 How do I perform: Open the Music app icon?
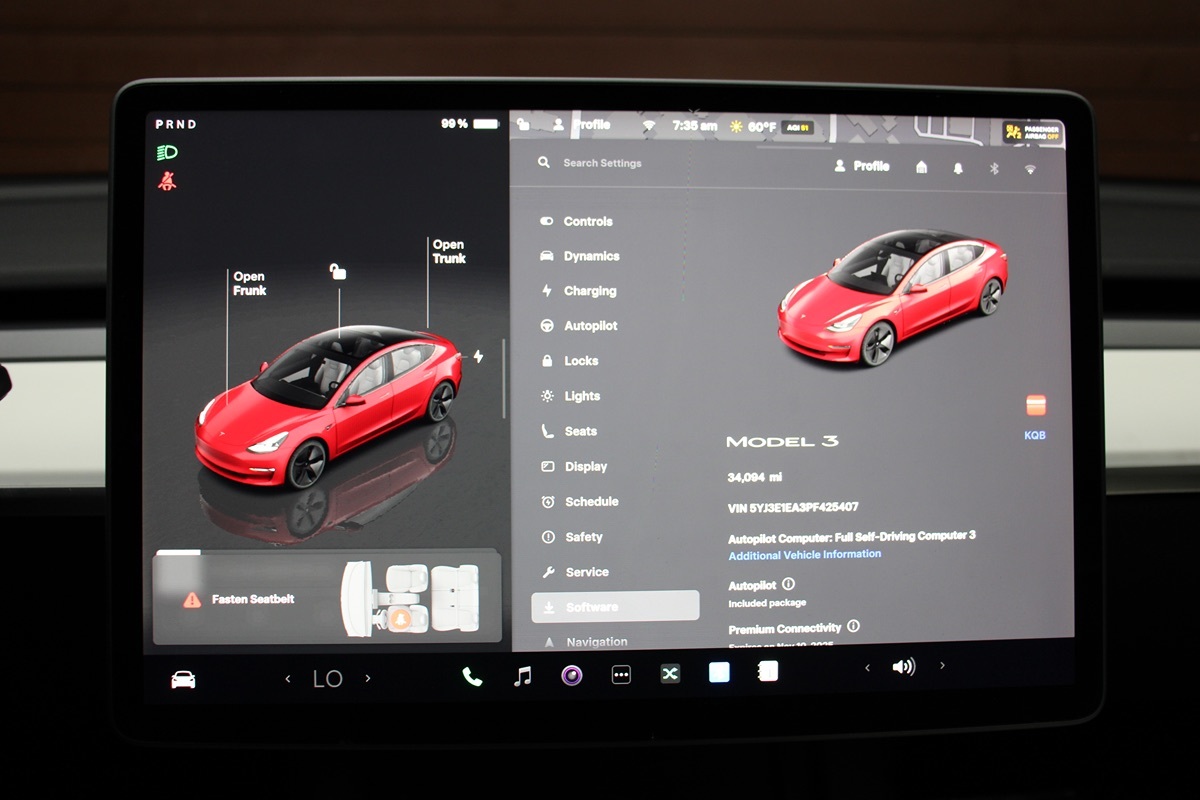coord(522,677)
